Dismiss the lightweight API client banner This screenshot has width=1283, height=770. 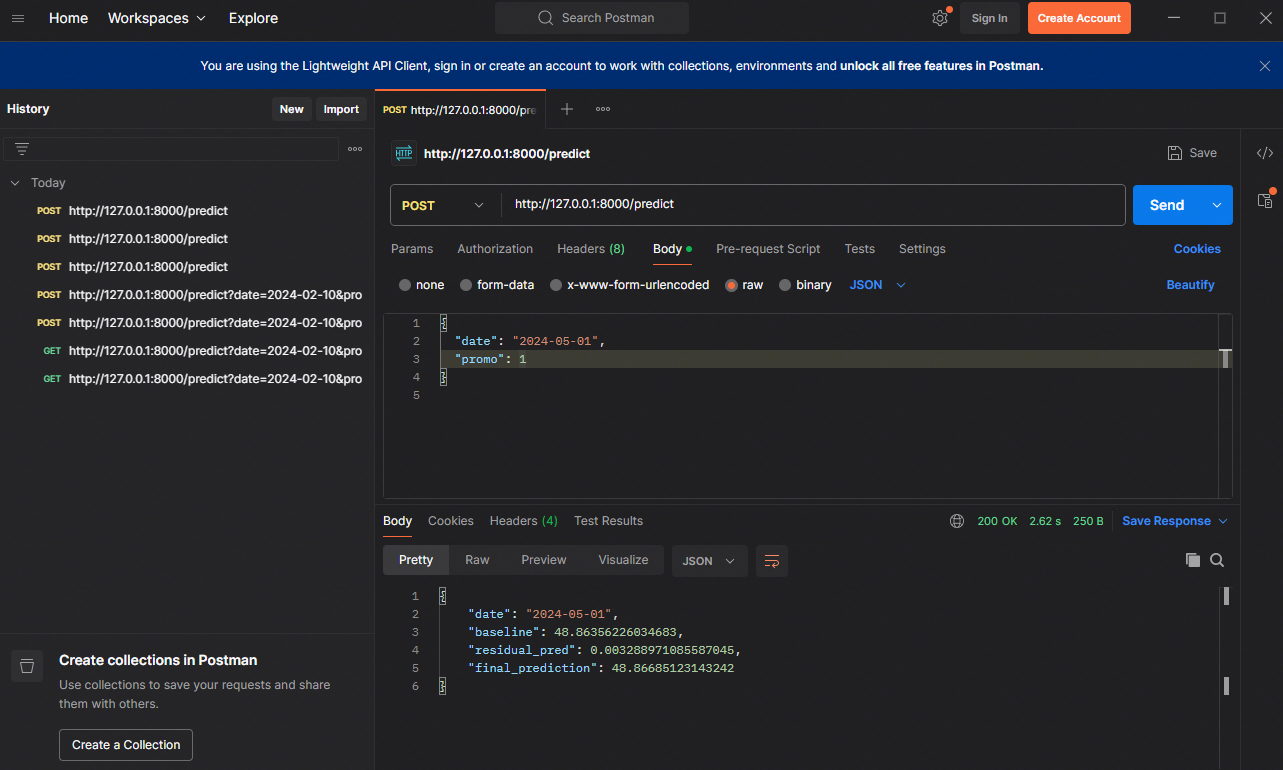1265,66
